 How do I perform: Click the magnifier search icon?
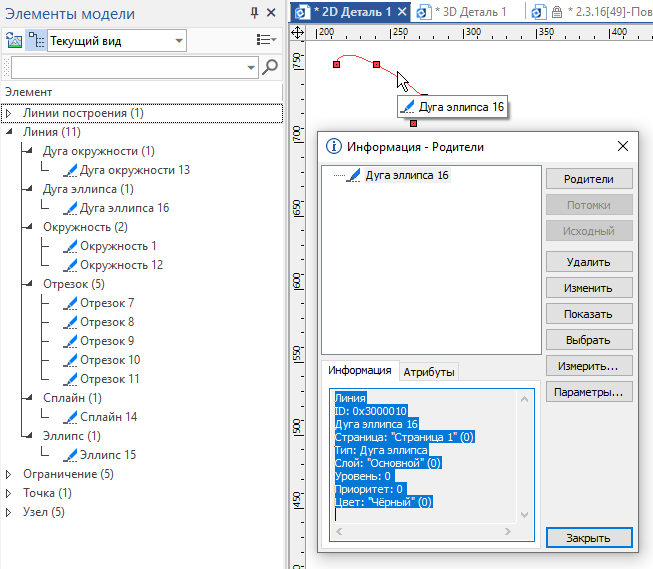(269, 67)
